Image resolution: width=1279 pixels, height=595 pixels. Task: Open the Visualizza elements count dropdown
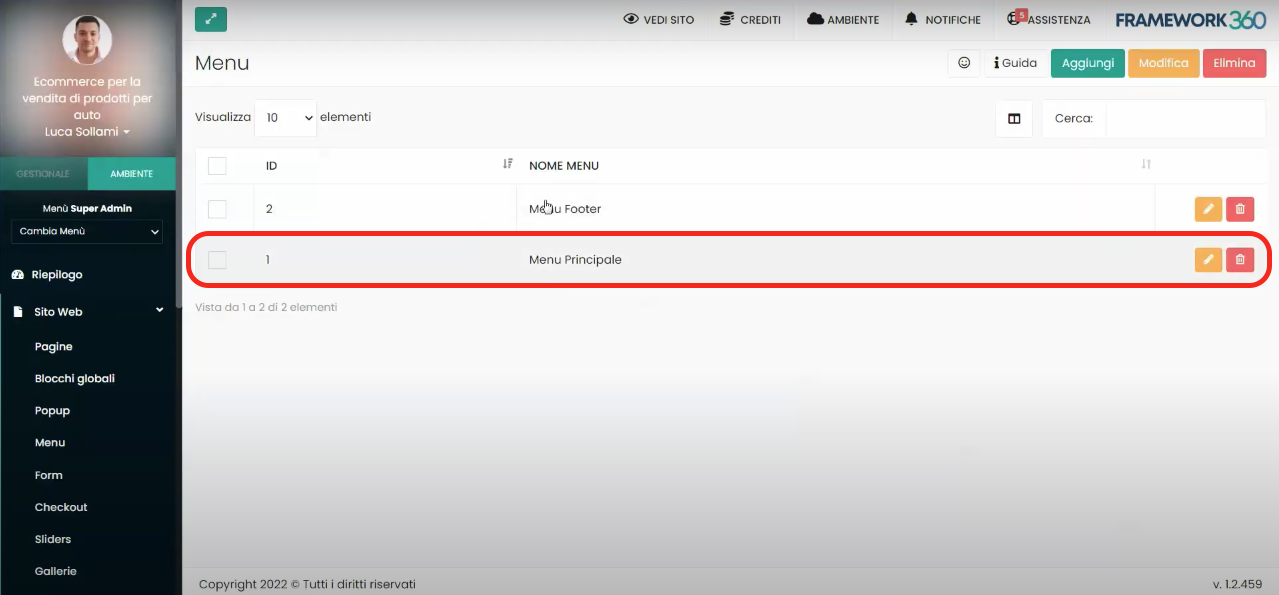[285, 118]
